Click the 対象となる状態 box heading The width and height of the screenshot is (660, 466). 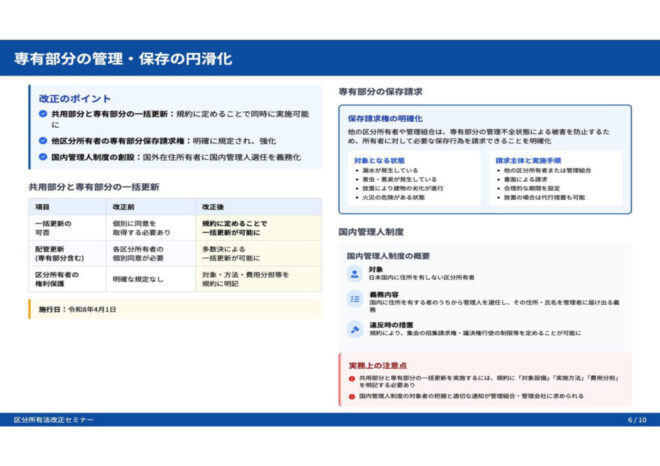tap(379, 159)
